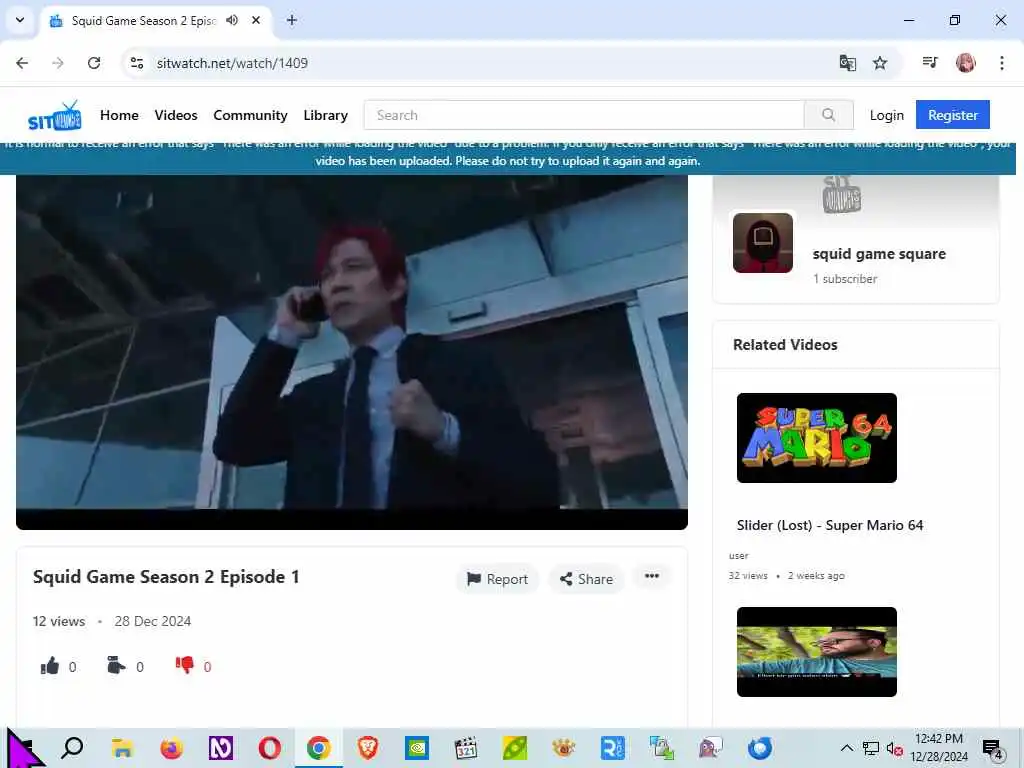Click the '28 Dec 2024' date

[x=153, y=621]
